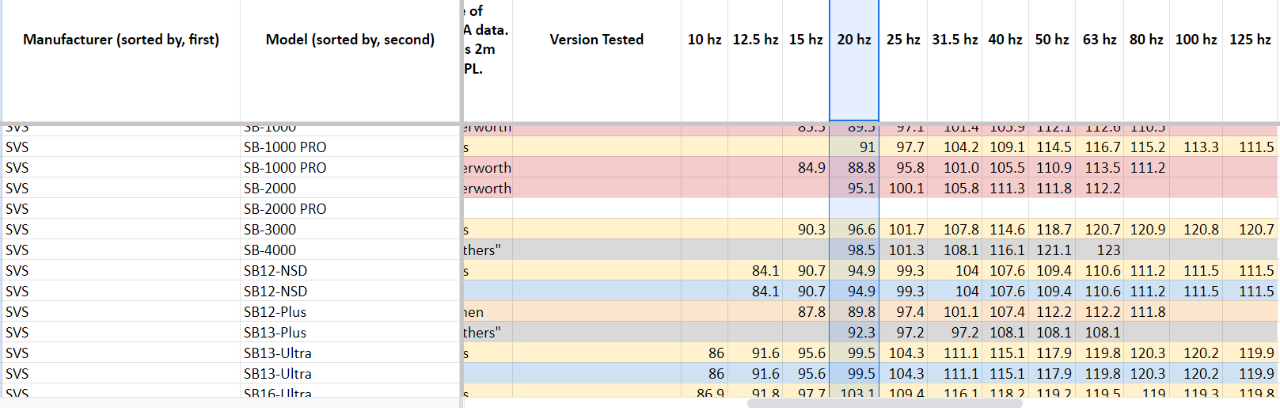Select the 31.5 hz value 104.2 in SB-1000 PRO row
The image size is (1280, 408).
[953, 146]
